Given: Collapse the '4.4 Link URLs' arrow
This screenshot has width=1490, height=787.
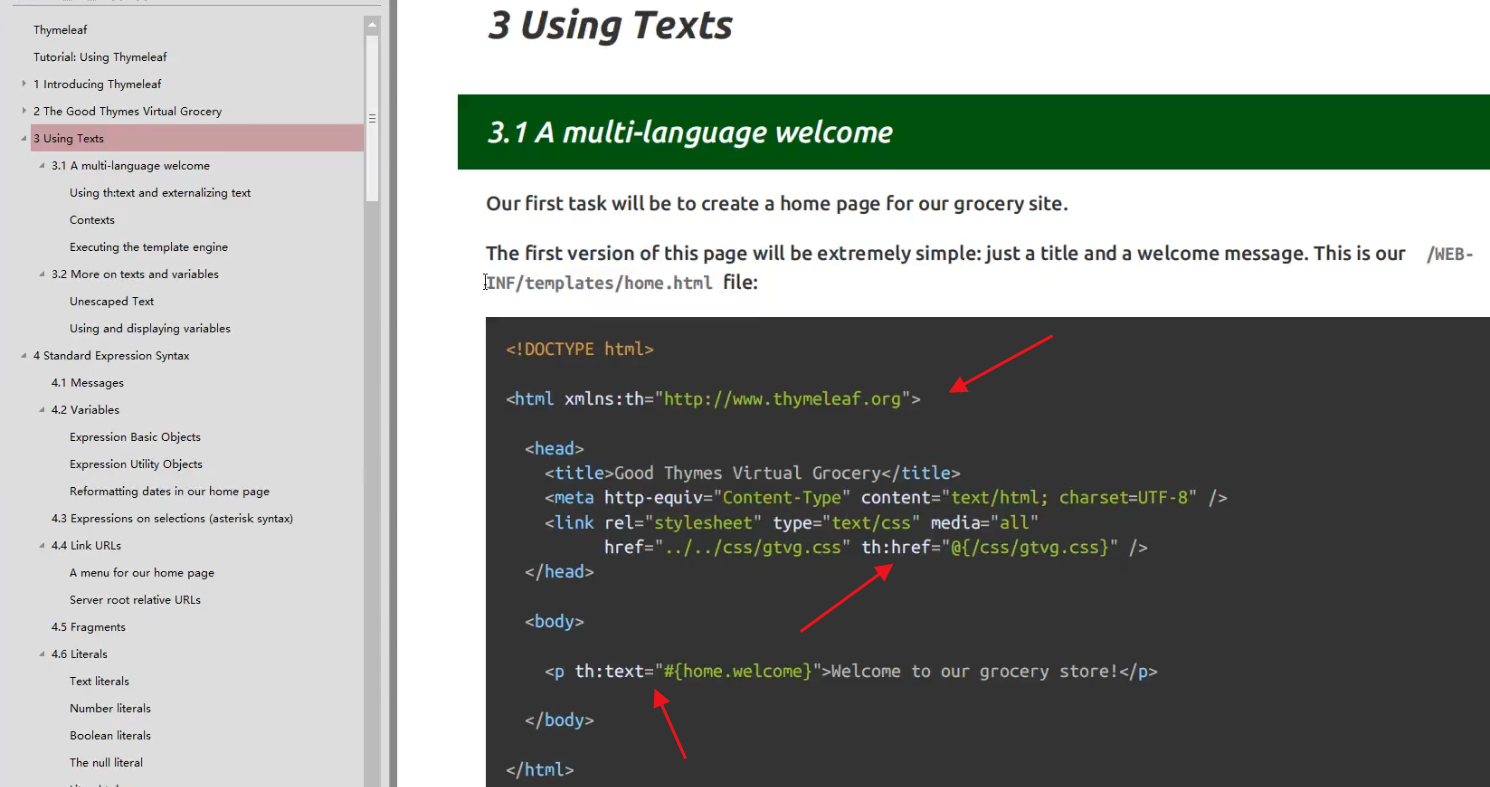Looking at the screenshot, I should [42, 546].
